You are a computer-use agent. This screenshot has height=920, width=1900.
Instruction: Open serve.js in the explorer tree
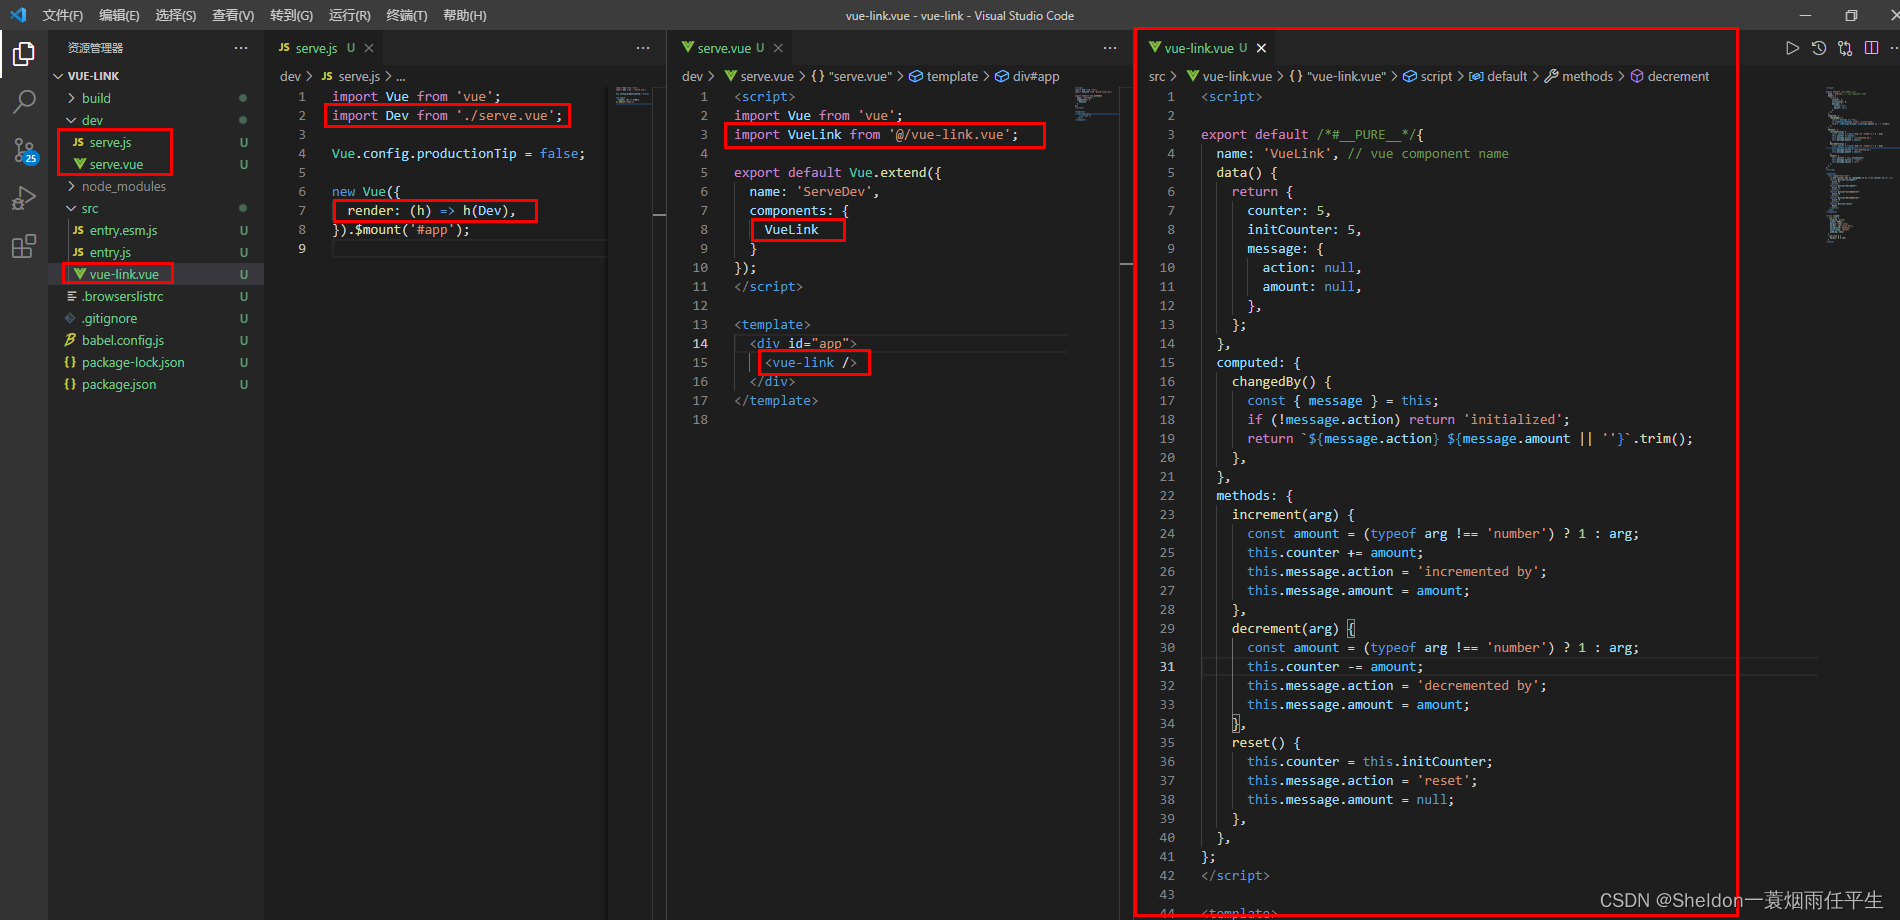tap(156, 142)
